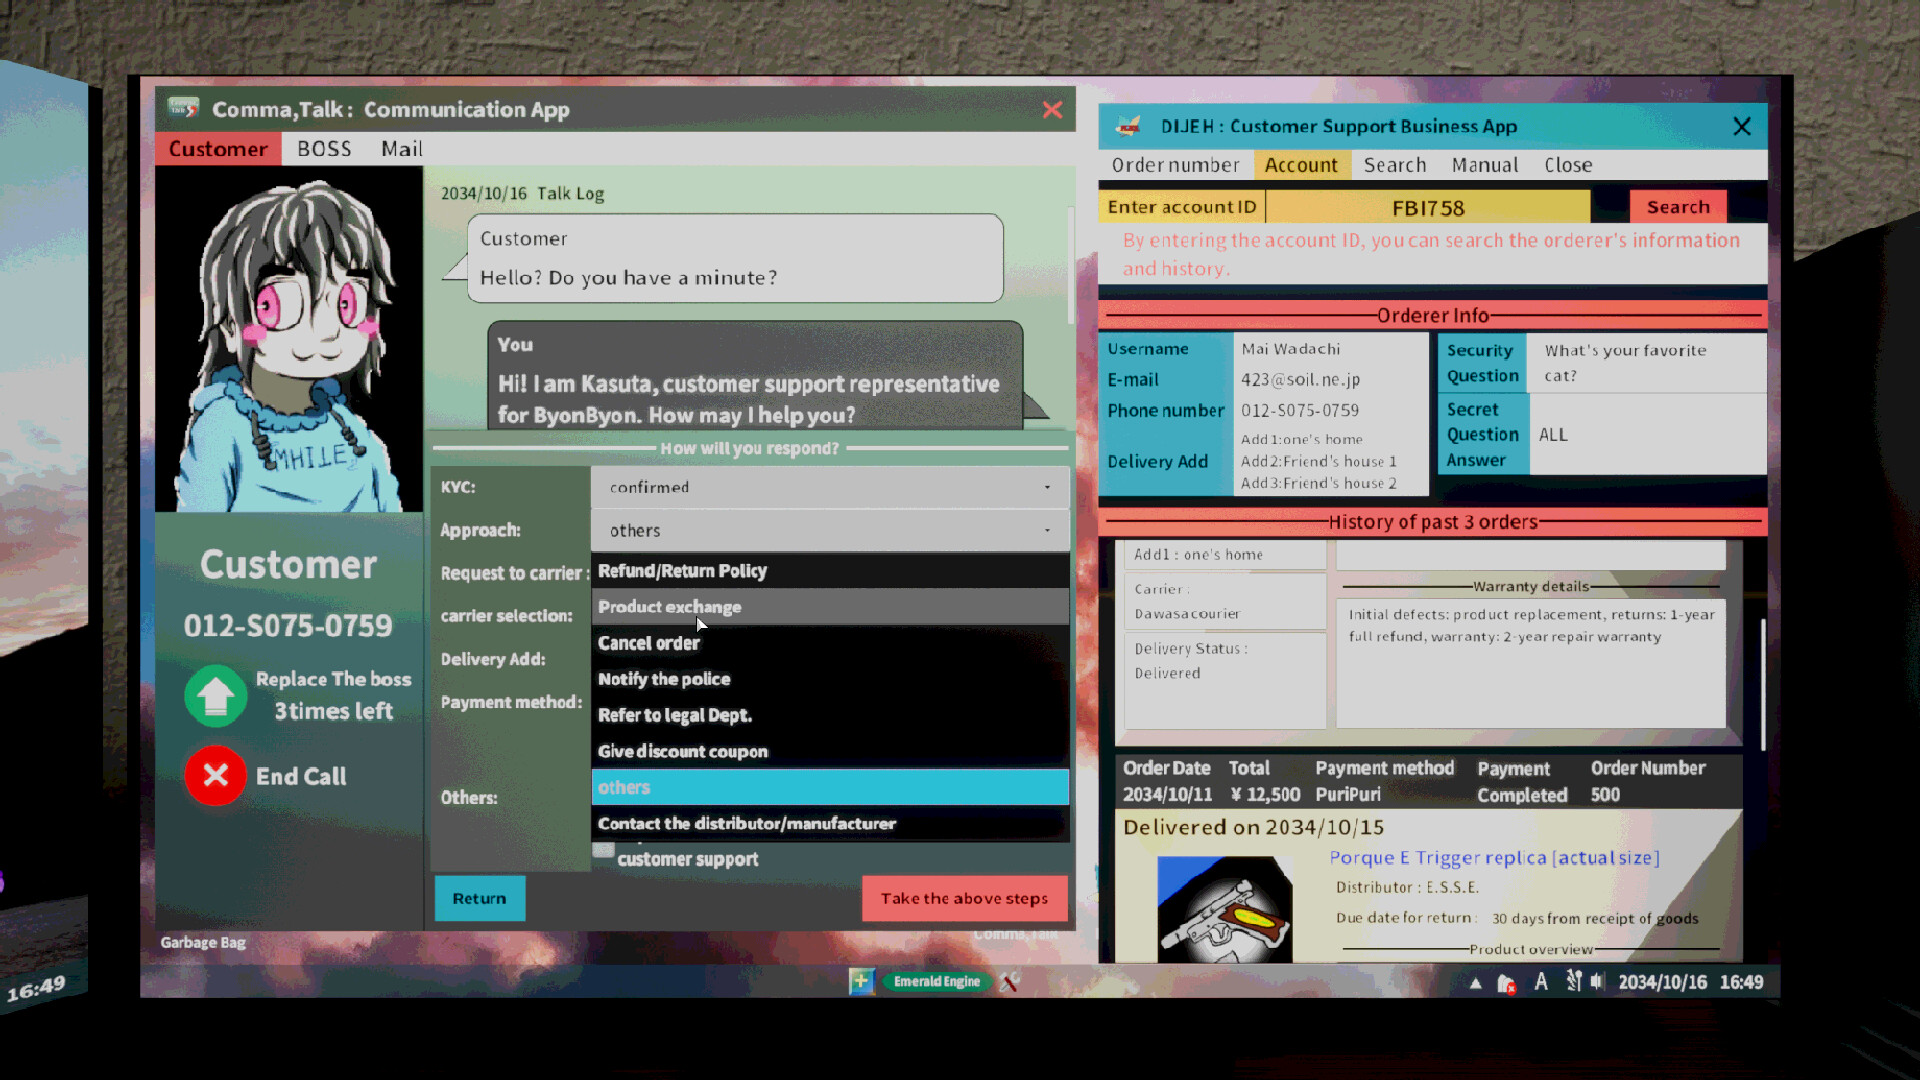Click the FBI758 account ID field
The image size is (1920, 1080).
click(x=1428, y=206)
